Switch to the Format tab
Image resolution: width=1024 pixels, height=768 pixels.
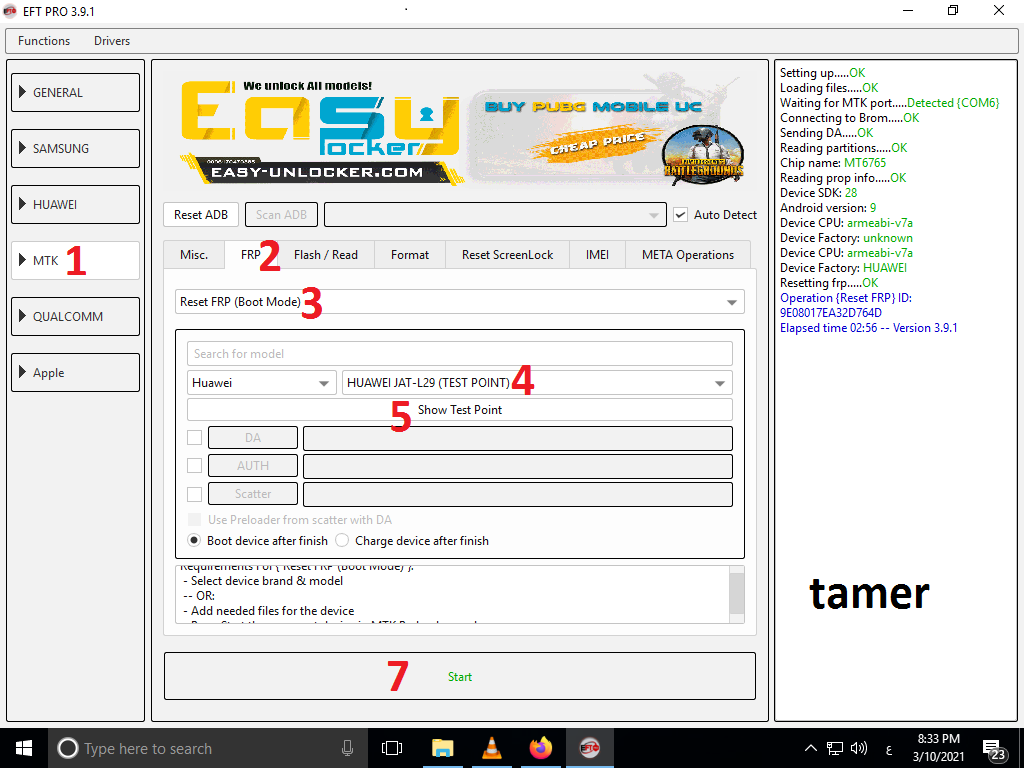410,255
